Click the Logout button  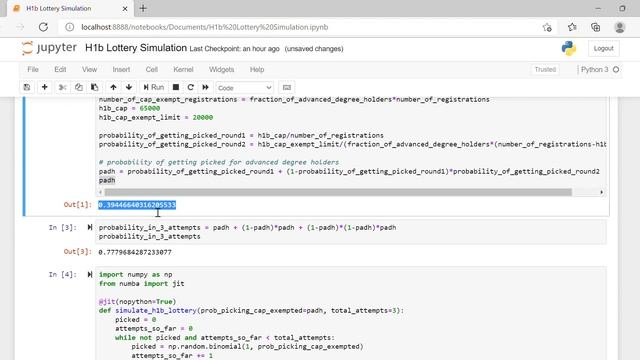(x=603, y=48)
